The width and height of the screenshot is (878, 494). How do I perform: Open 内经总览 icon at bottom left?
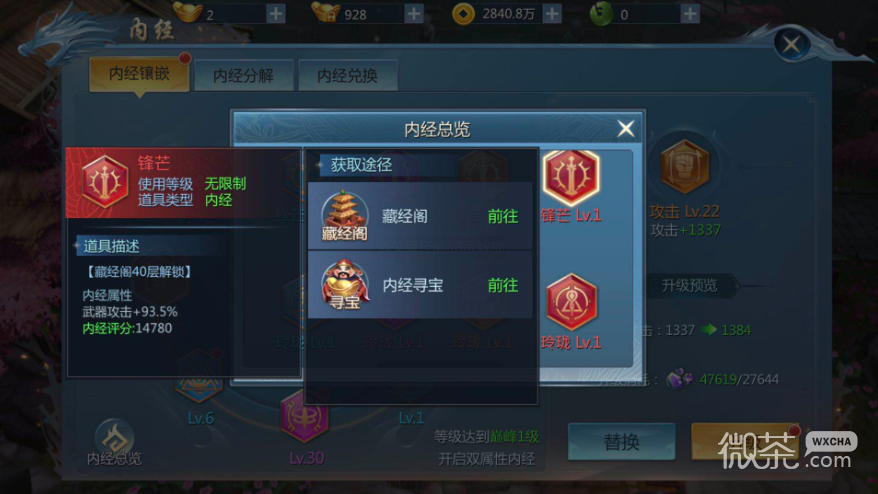pos(114,442)
